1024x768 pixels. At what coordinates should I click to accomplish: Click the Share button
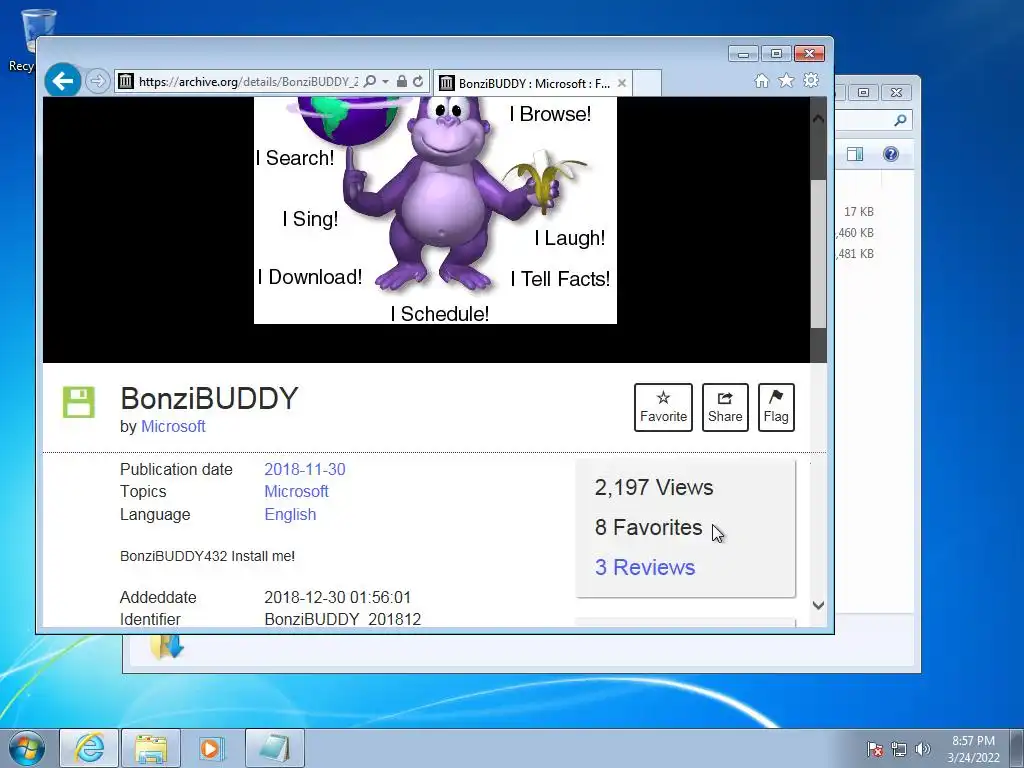pyautogui.click(x=725, y=408)
